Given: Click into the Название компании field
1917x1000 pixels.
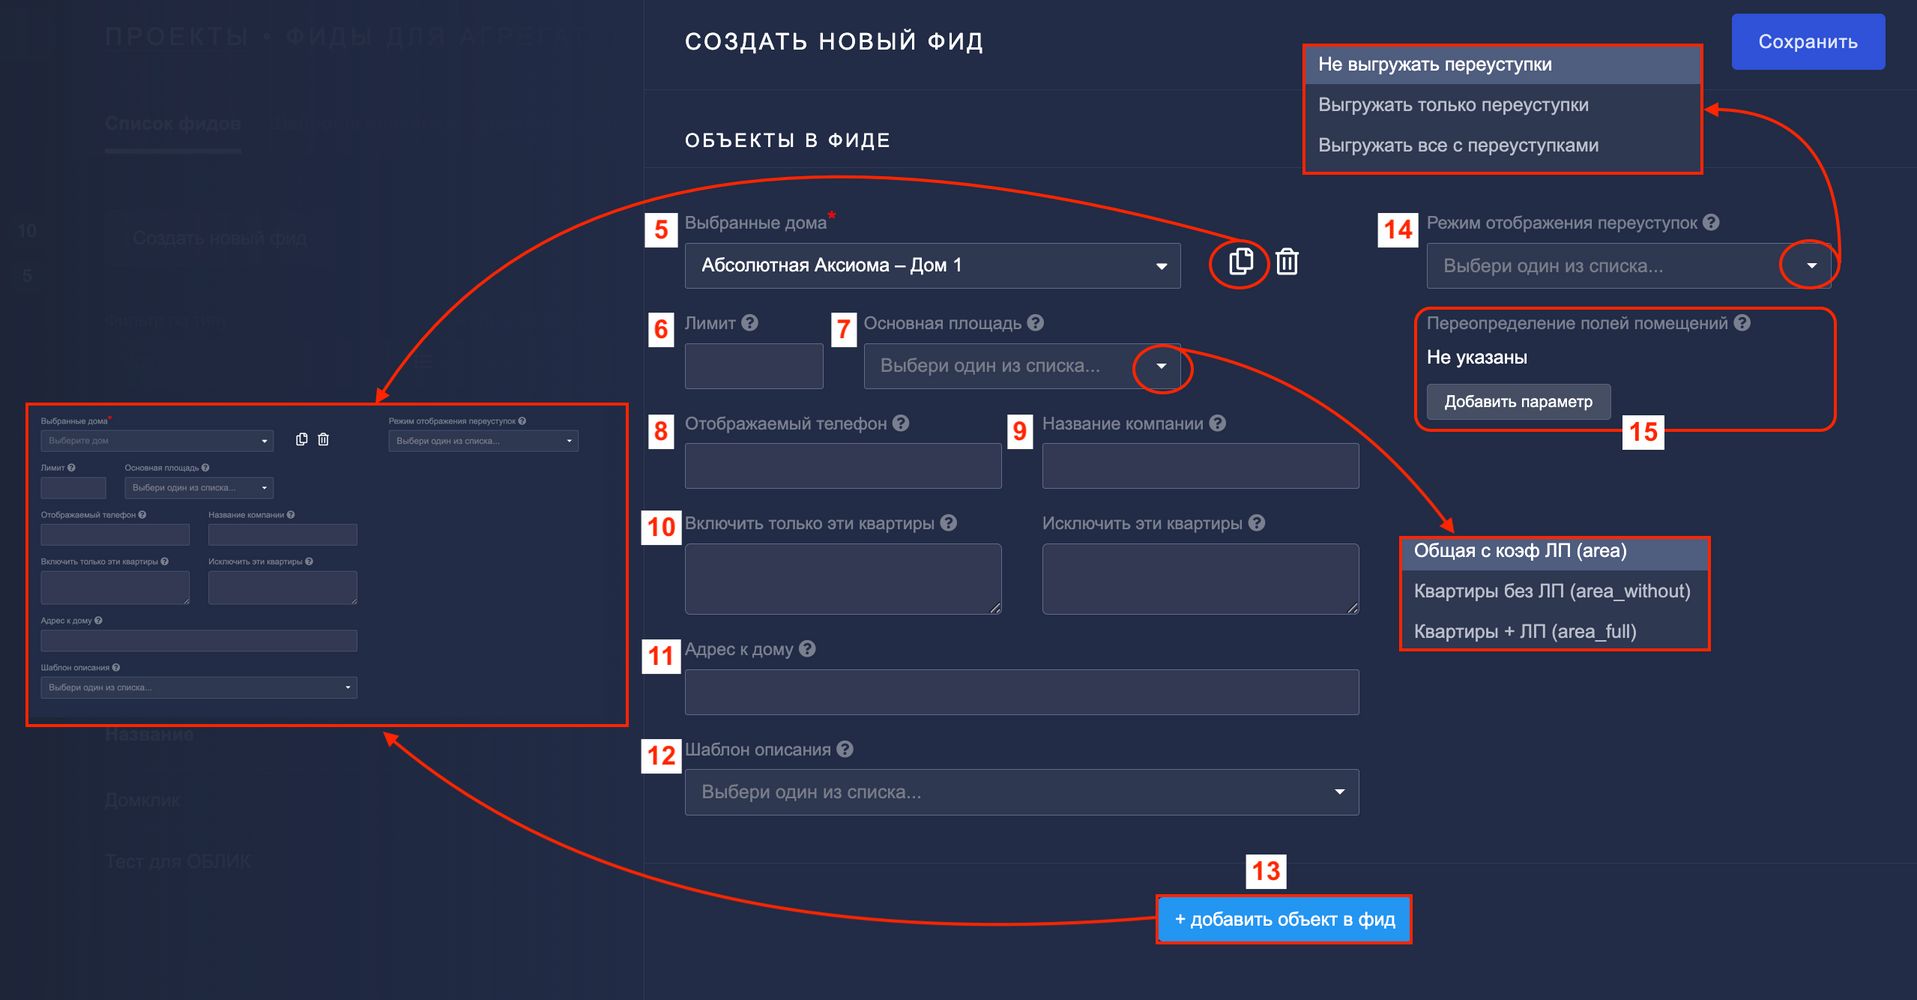Looking at the screenshot, I should pyautogui.click(x=1200, y=466).
